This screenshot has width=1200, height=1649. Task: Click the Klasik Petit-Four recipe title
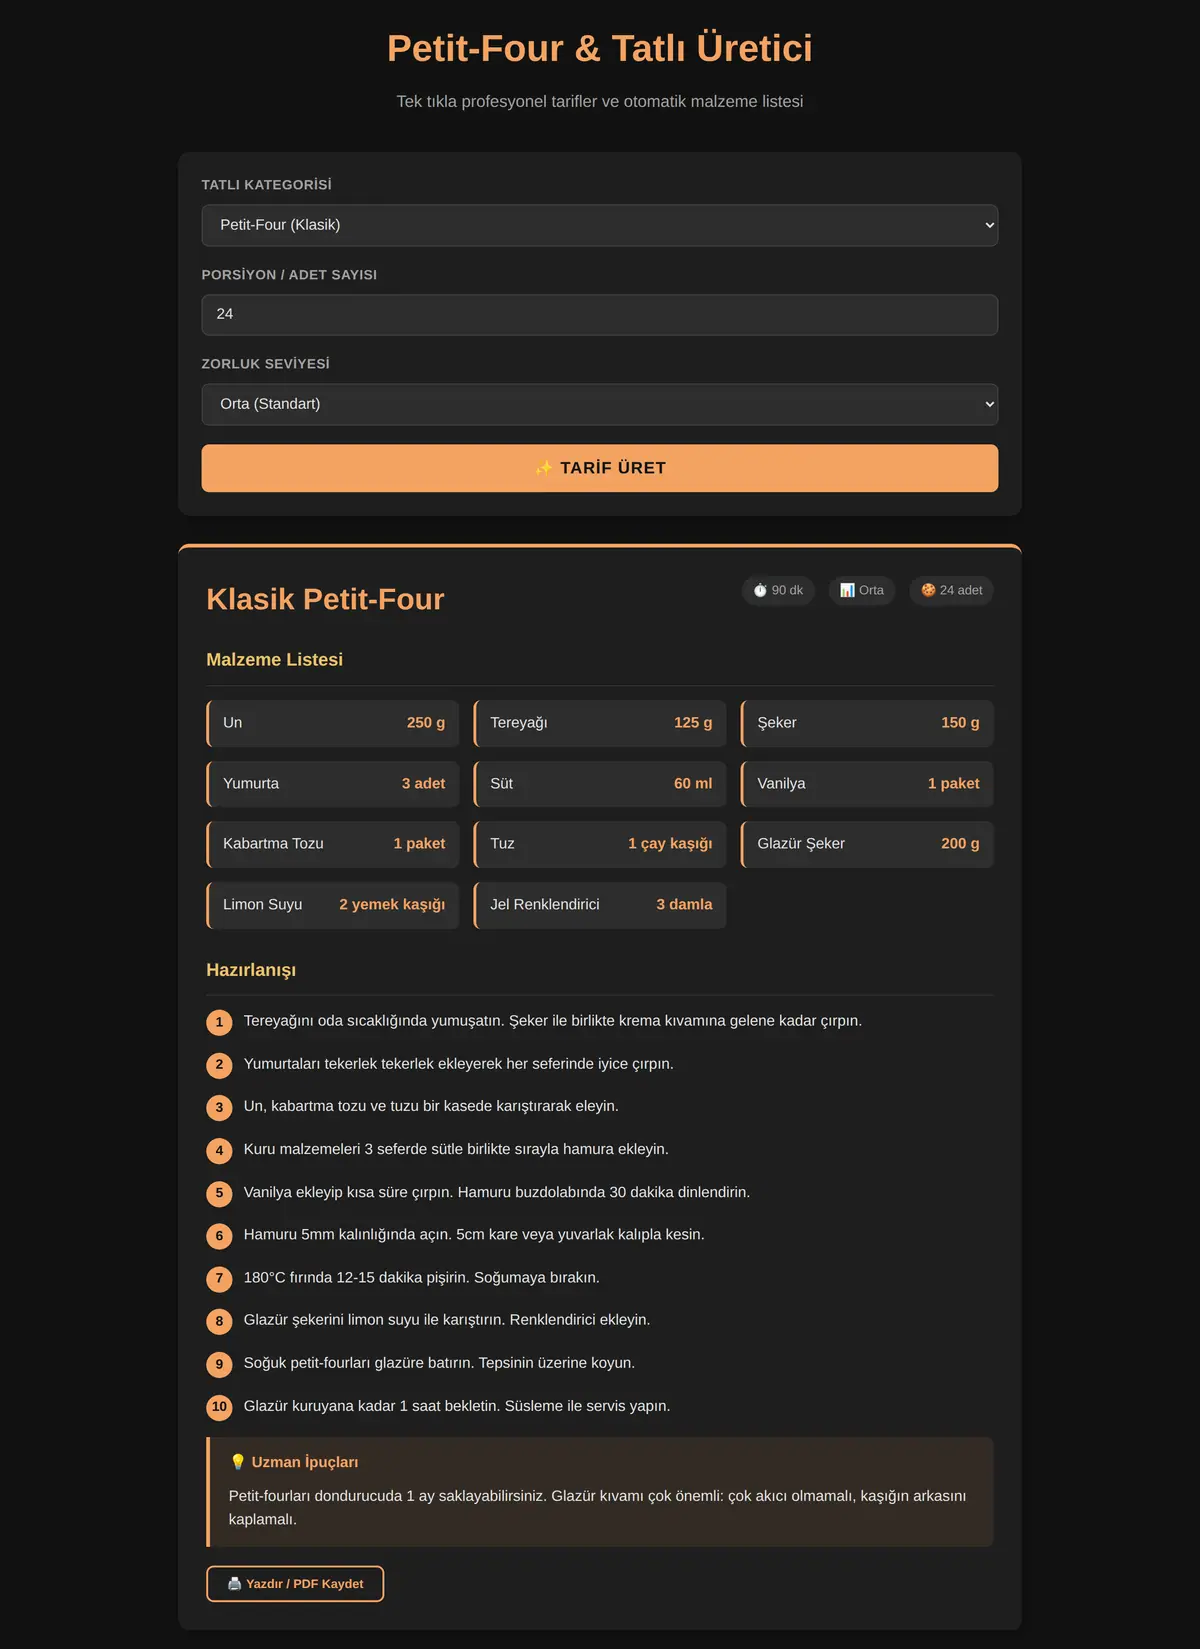click(325, 599)
